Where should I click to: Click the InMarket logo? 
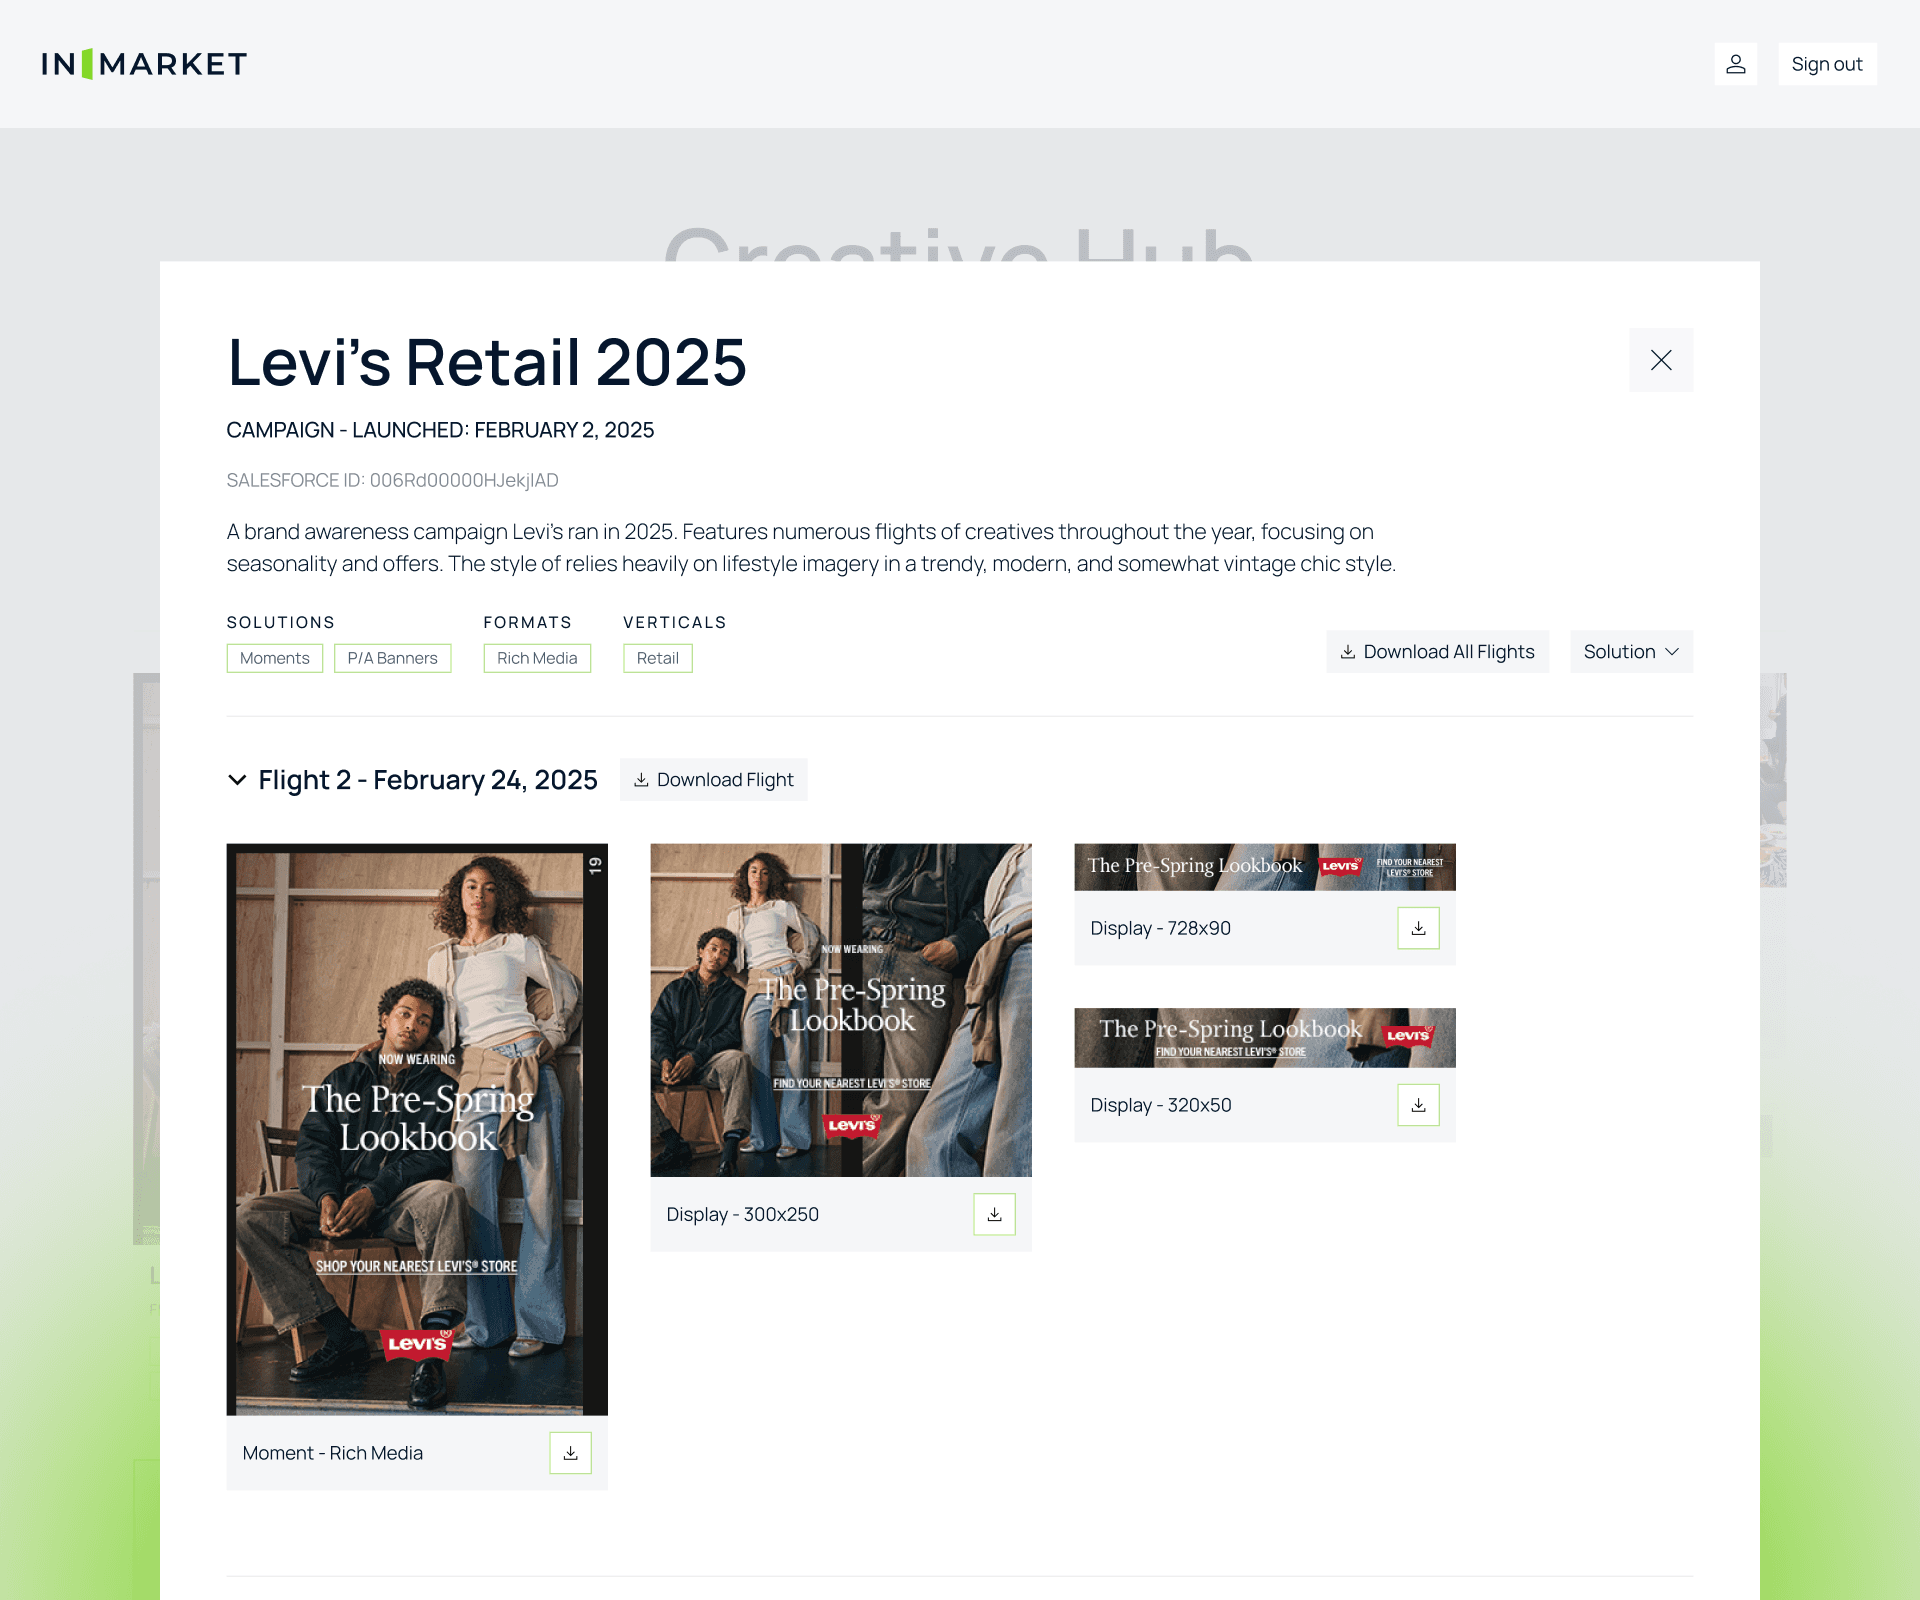tap(144, 64)
